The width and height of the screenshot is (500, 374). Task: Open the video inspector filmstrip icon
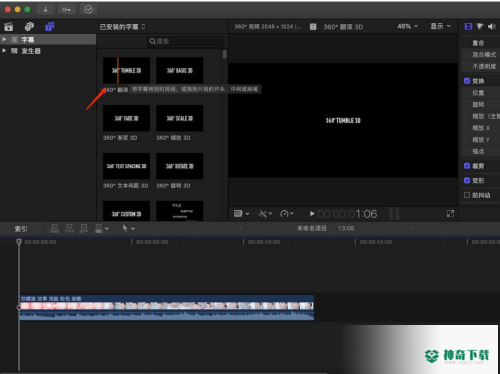coord(468,27)
